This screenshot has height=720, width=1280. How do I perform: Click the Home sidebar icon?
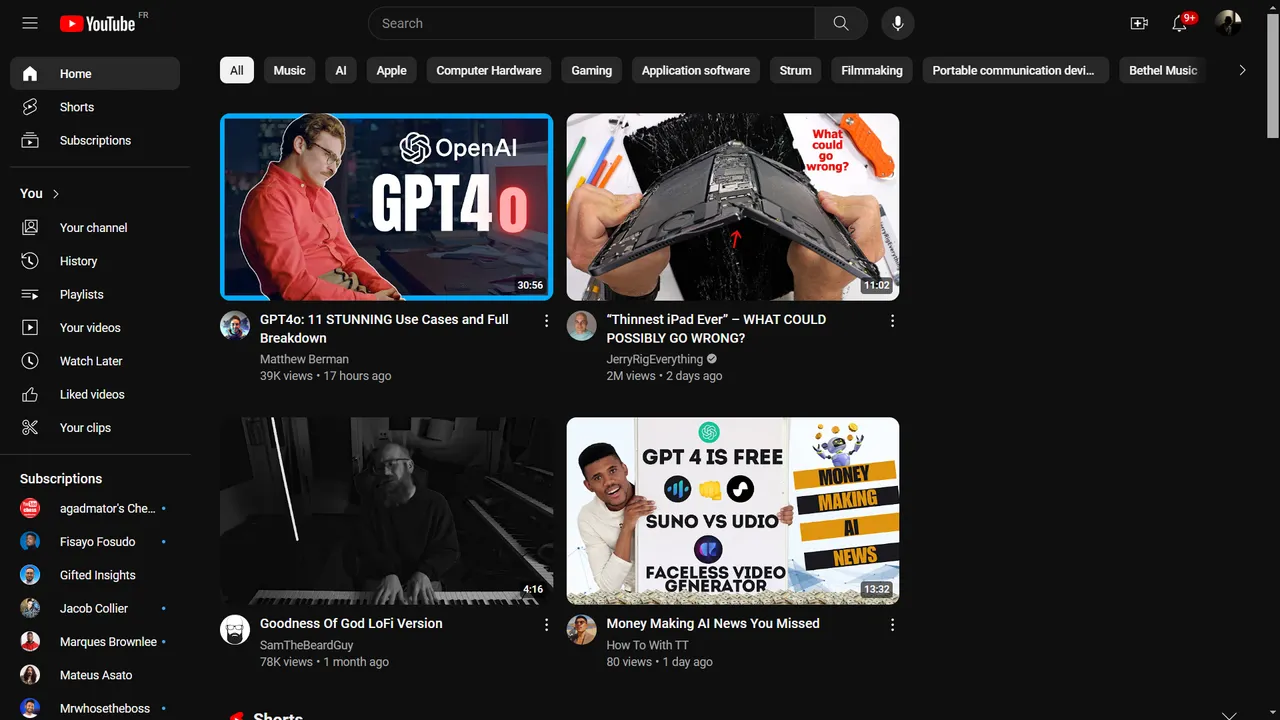pos(30,73)
